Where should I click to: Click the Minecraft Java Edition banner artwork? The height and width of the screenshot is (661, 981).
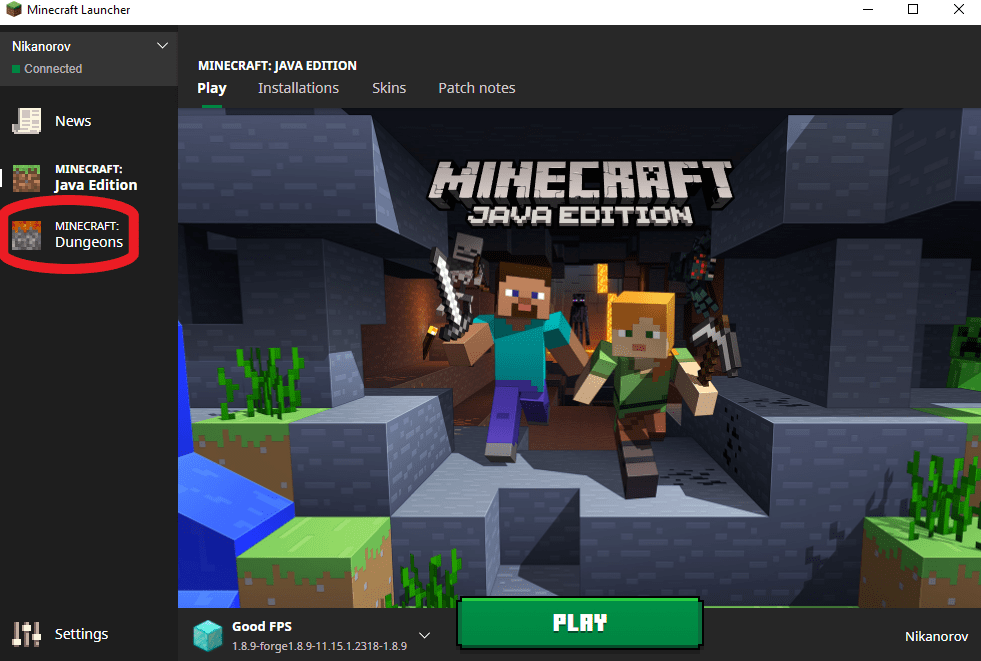579,356
